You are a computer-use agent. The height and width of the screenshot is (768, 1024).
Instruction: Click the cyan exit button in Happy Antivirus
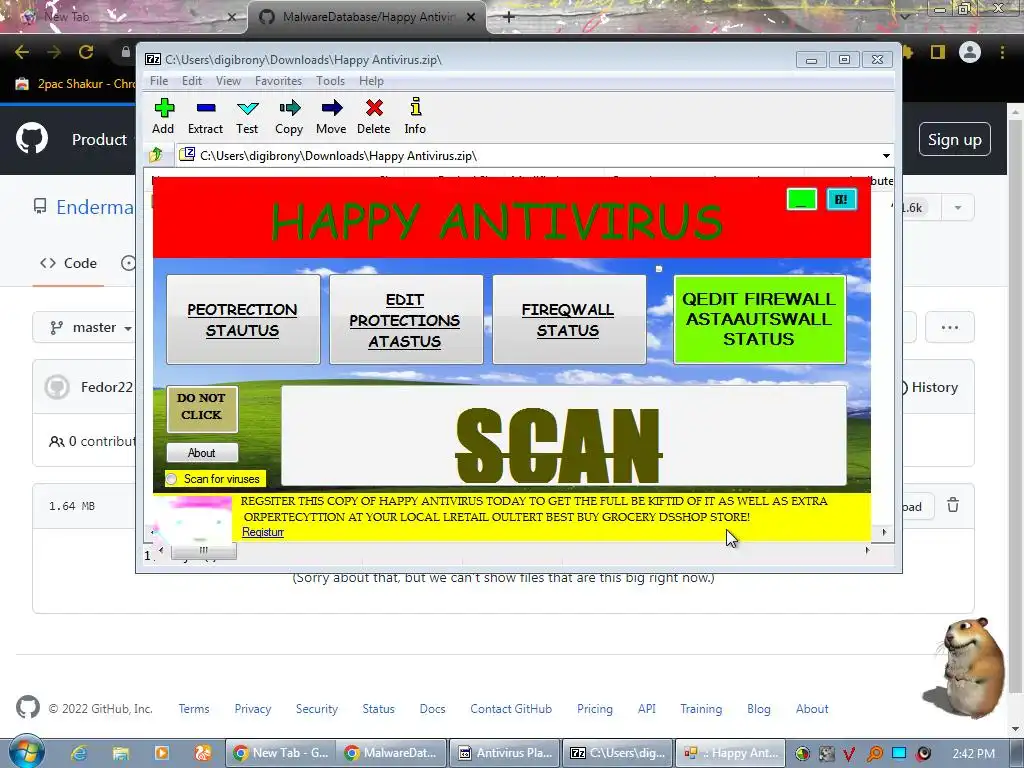click(842, 199)
